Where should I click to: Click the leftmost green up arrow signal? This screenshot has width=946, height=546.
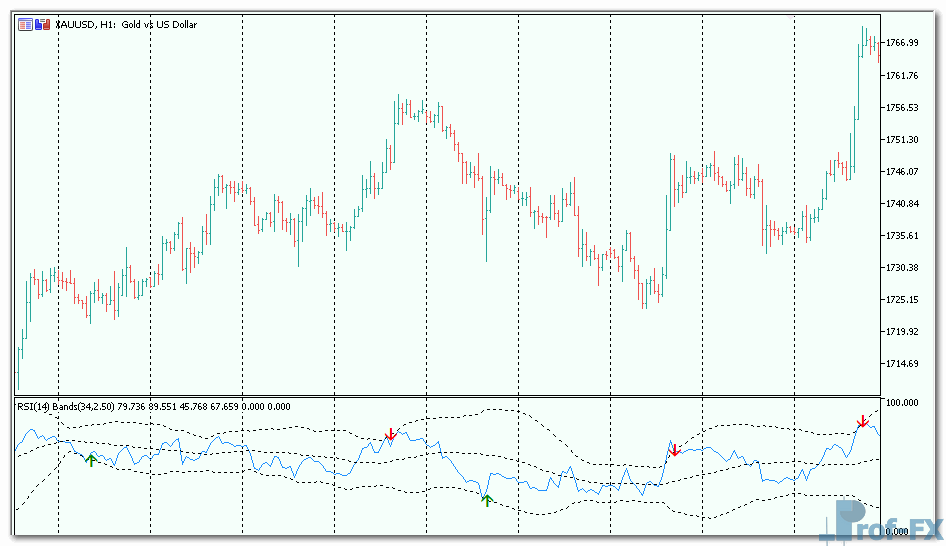coord(91,459)
